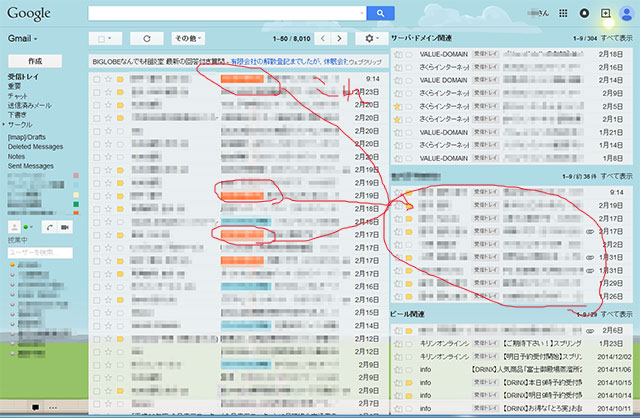Click the share plus-box icon
Viewport: 640px width, 418px height.
click(606, 13)
